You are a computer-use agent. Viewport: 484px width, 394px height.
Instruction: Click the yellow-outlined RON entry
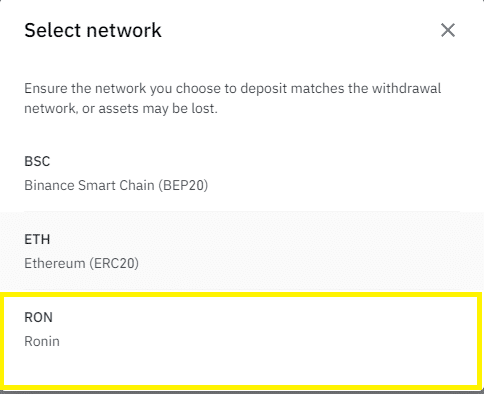(242, 341)
